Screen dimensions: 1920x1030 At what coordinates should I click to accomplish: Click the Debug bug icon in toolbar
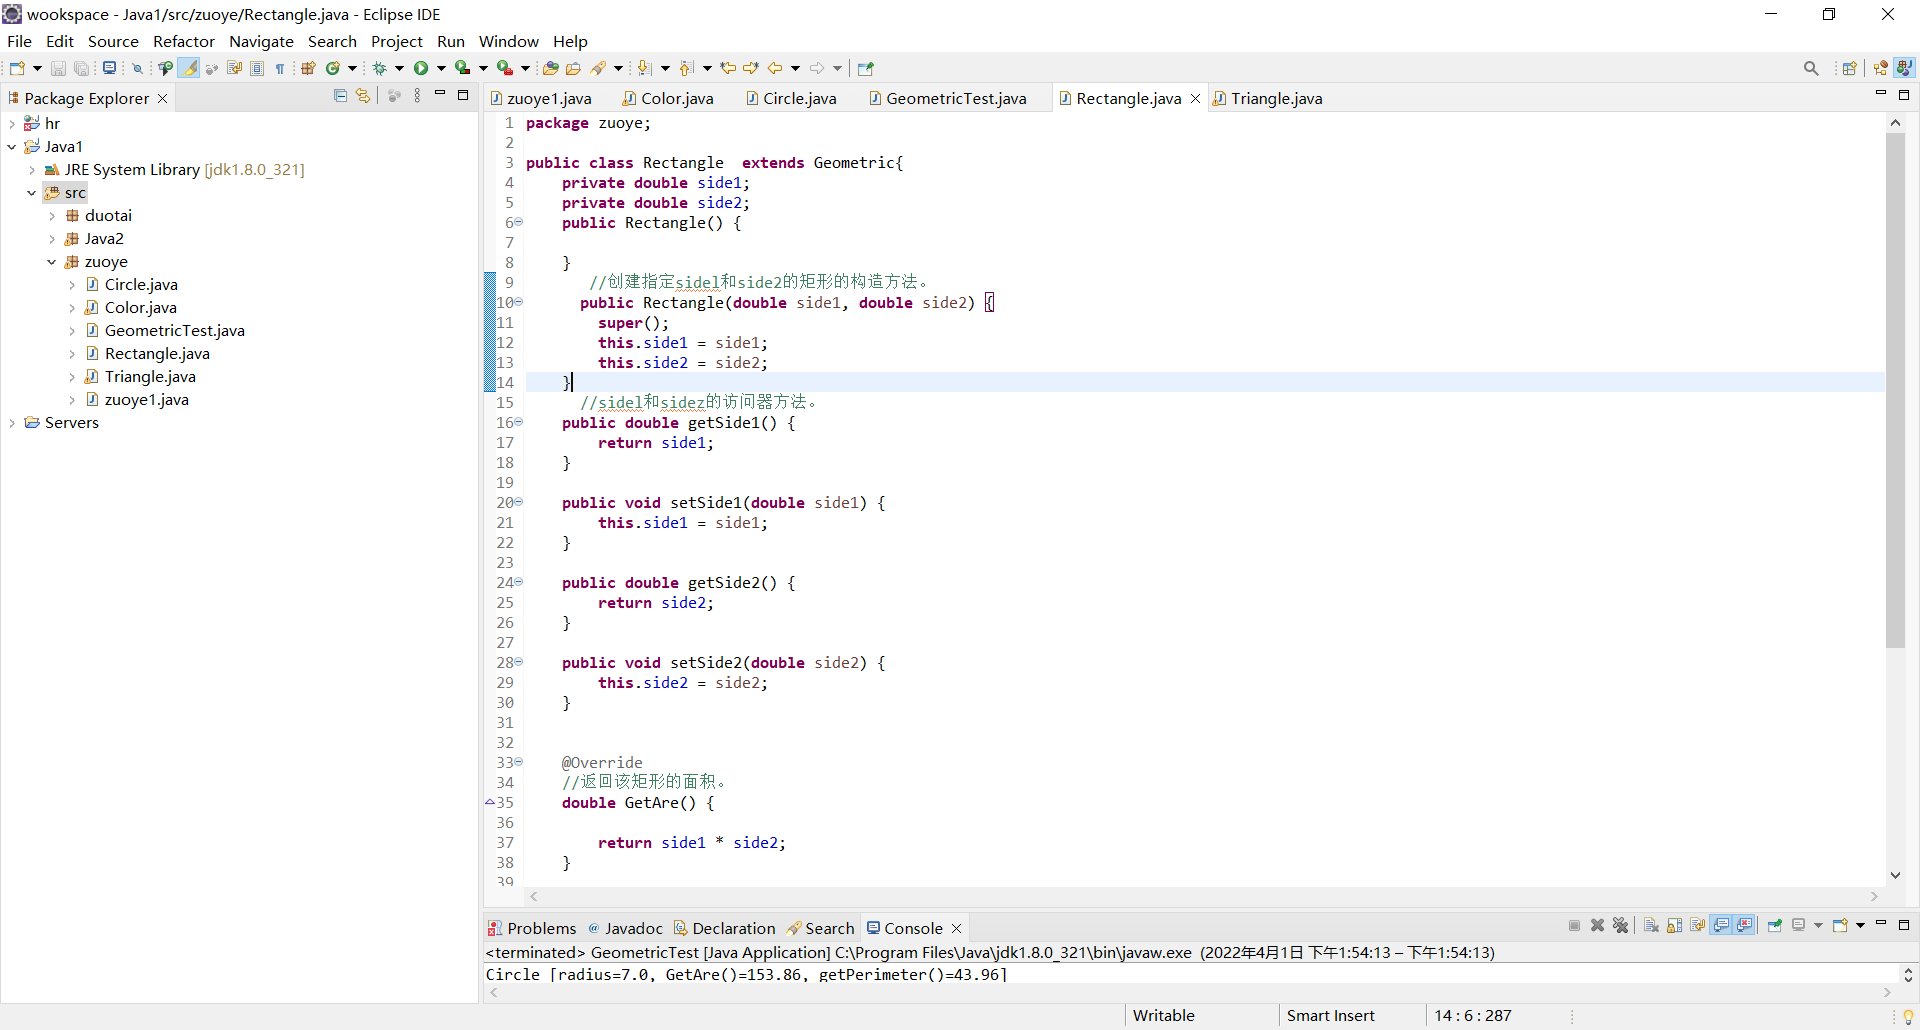click(380, 68)
